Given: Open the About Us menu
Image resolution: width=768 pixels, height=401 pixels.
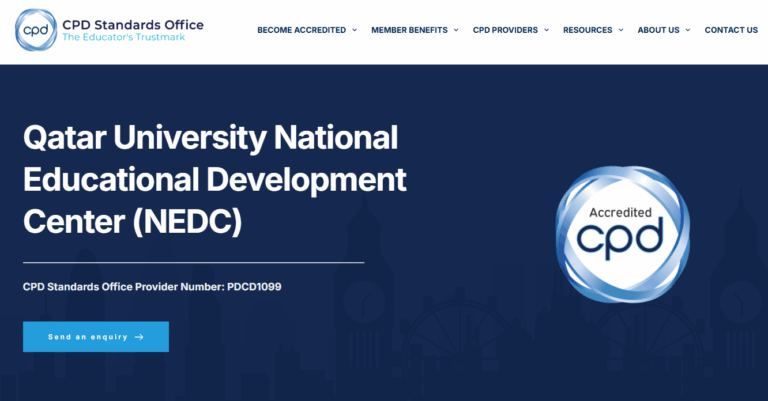Looking at the screenshot, I should (658, 30).
